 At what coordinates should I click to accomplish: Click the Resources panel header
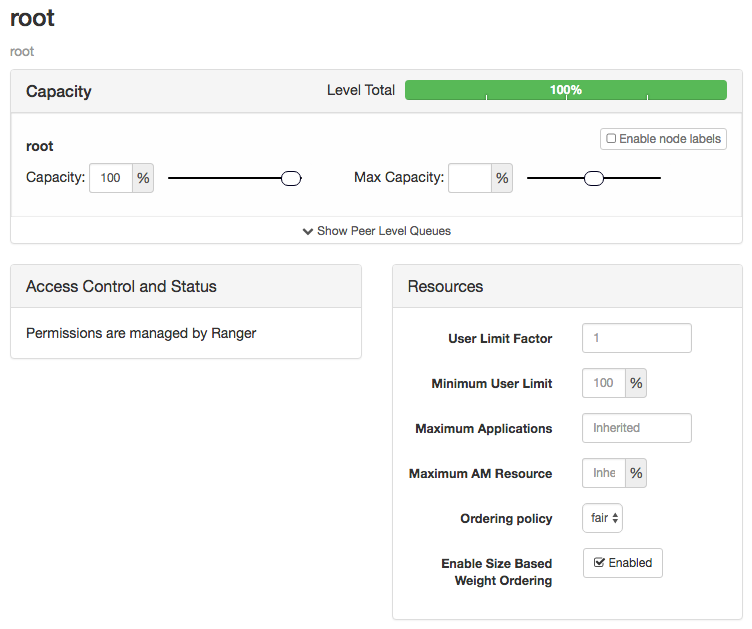[567, 286]
